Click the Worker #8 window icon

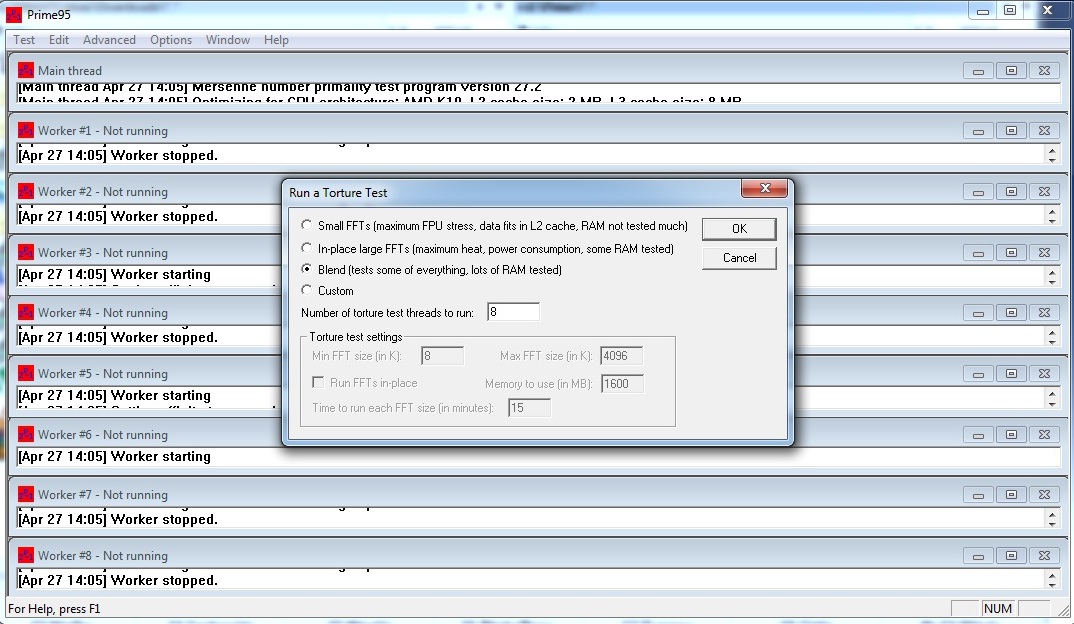[x=26, y=555]
